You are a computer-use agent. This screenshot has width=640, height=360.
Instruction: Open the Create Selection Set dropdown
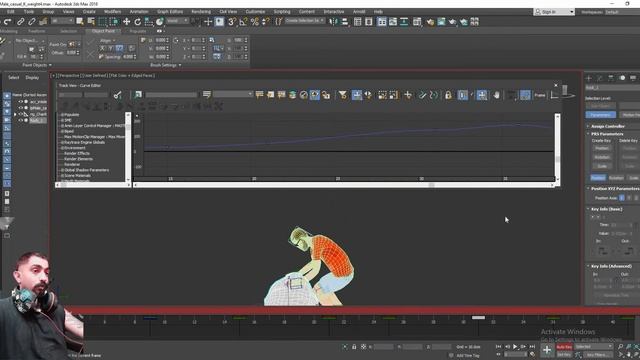click(304, 21)
